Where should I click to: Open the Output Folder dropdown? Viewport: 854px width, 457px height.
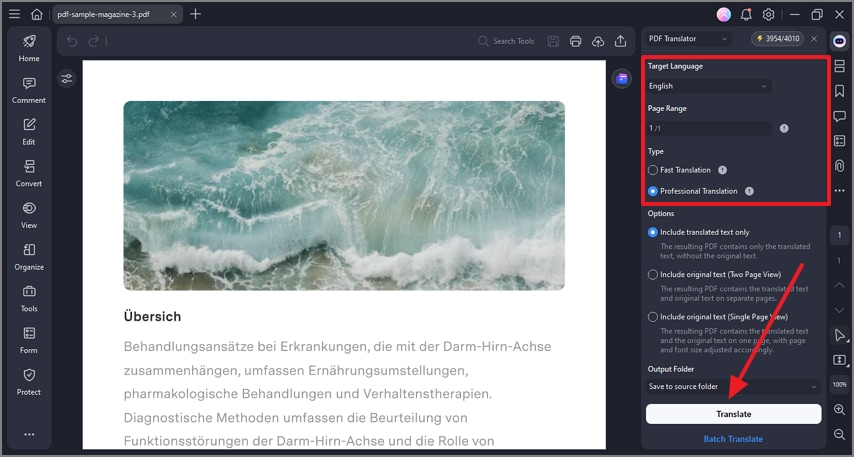click(x=733, y=386)
